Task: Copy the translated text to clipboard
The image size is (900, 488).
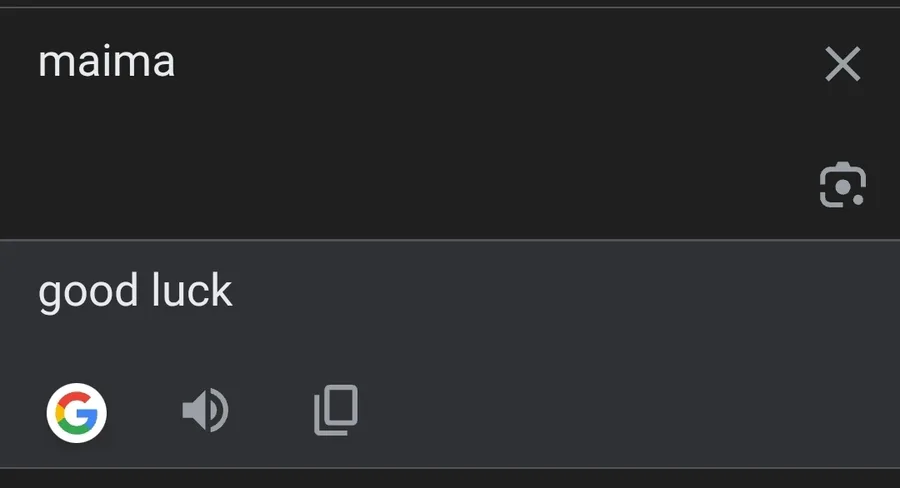Action: (336, 410)
